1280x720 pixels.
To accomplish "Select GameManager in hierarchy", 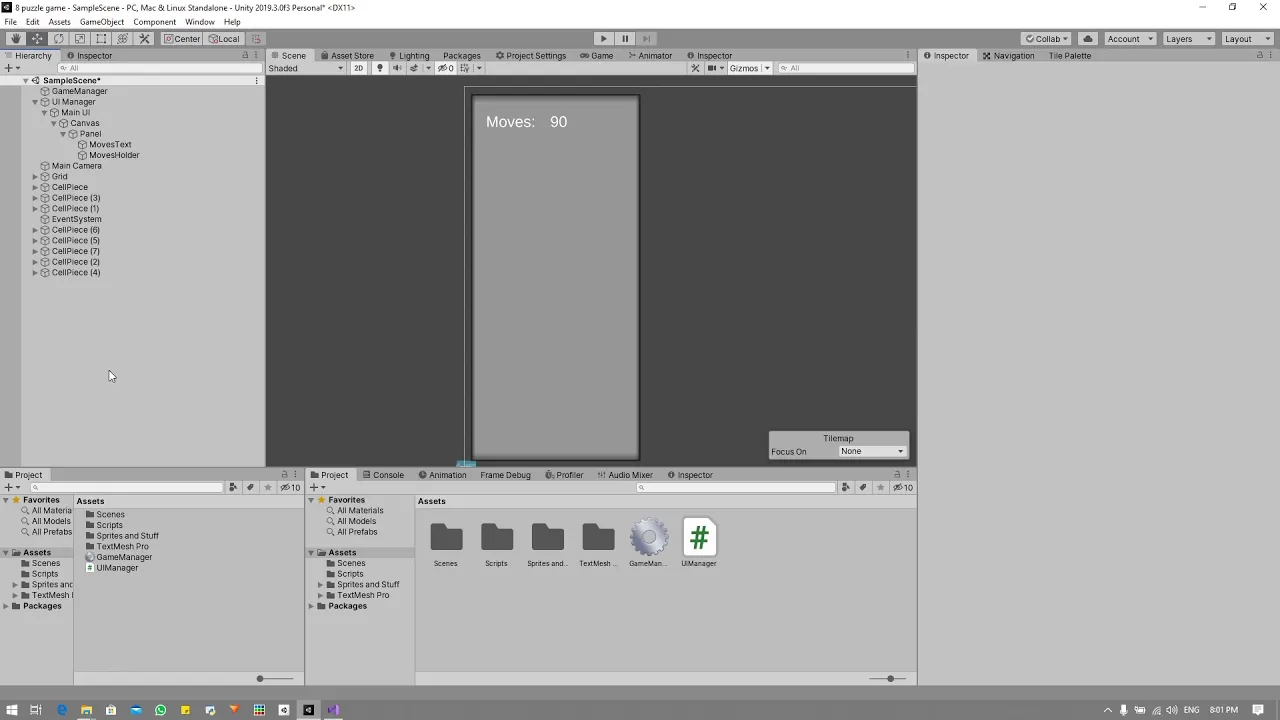I will click(x=79, y=91).
